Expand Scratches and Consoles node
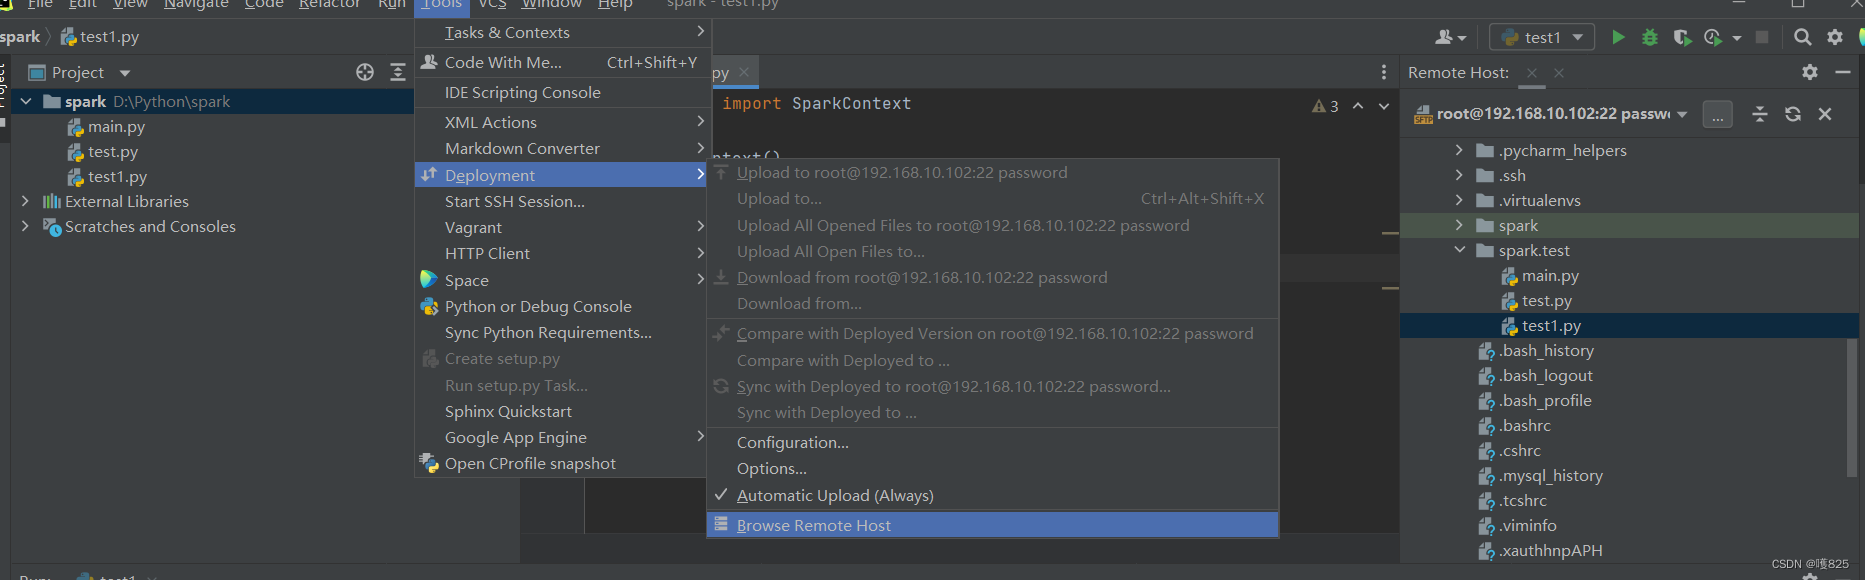This screenshot has width=1865, height=580. 26,227
